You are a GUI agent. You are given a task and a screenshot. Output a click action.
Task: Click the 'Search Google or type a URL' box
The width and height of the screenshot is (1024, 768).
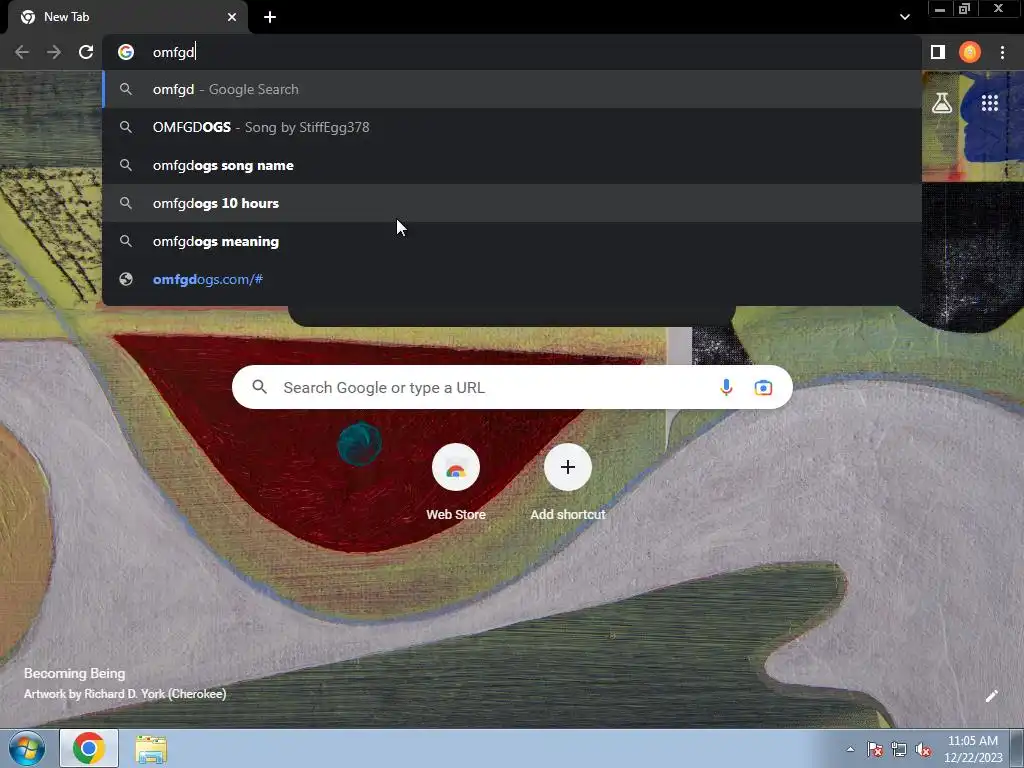click(512, 387)
